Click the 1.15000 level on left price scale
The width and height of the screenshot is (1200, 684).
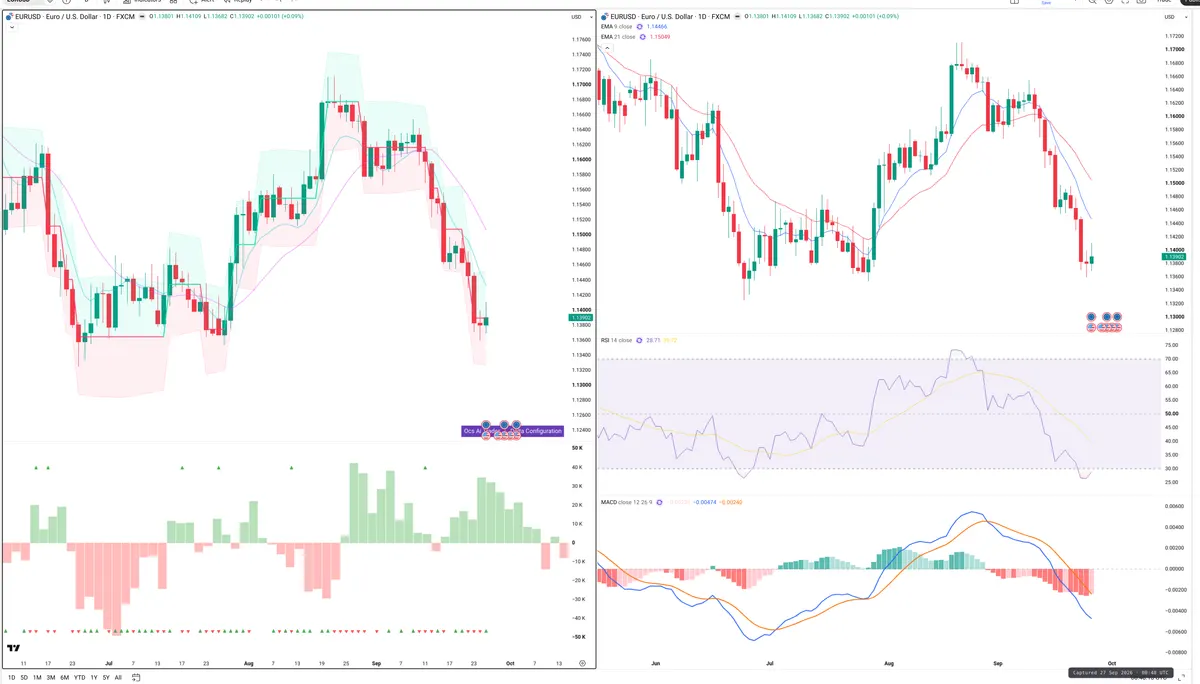pyautogui.click(x=580, y=234)
